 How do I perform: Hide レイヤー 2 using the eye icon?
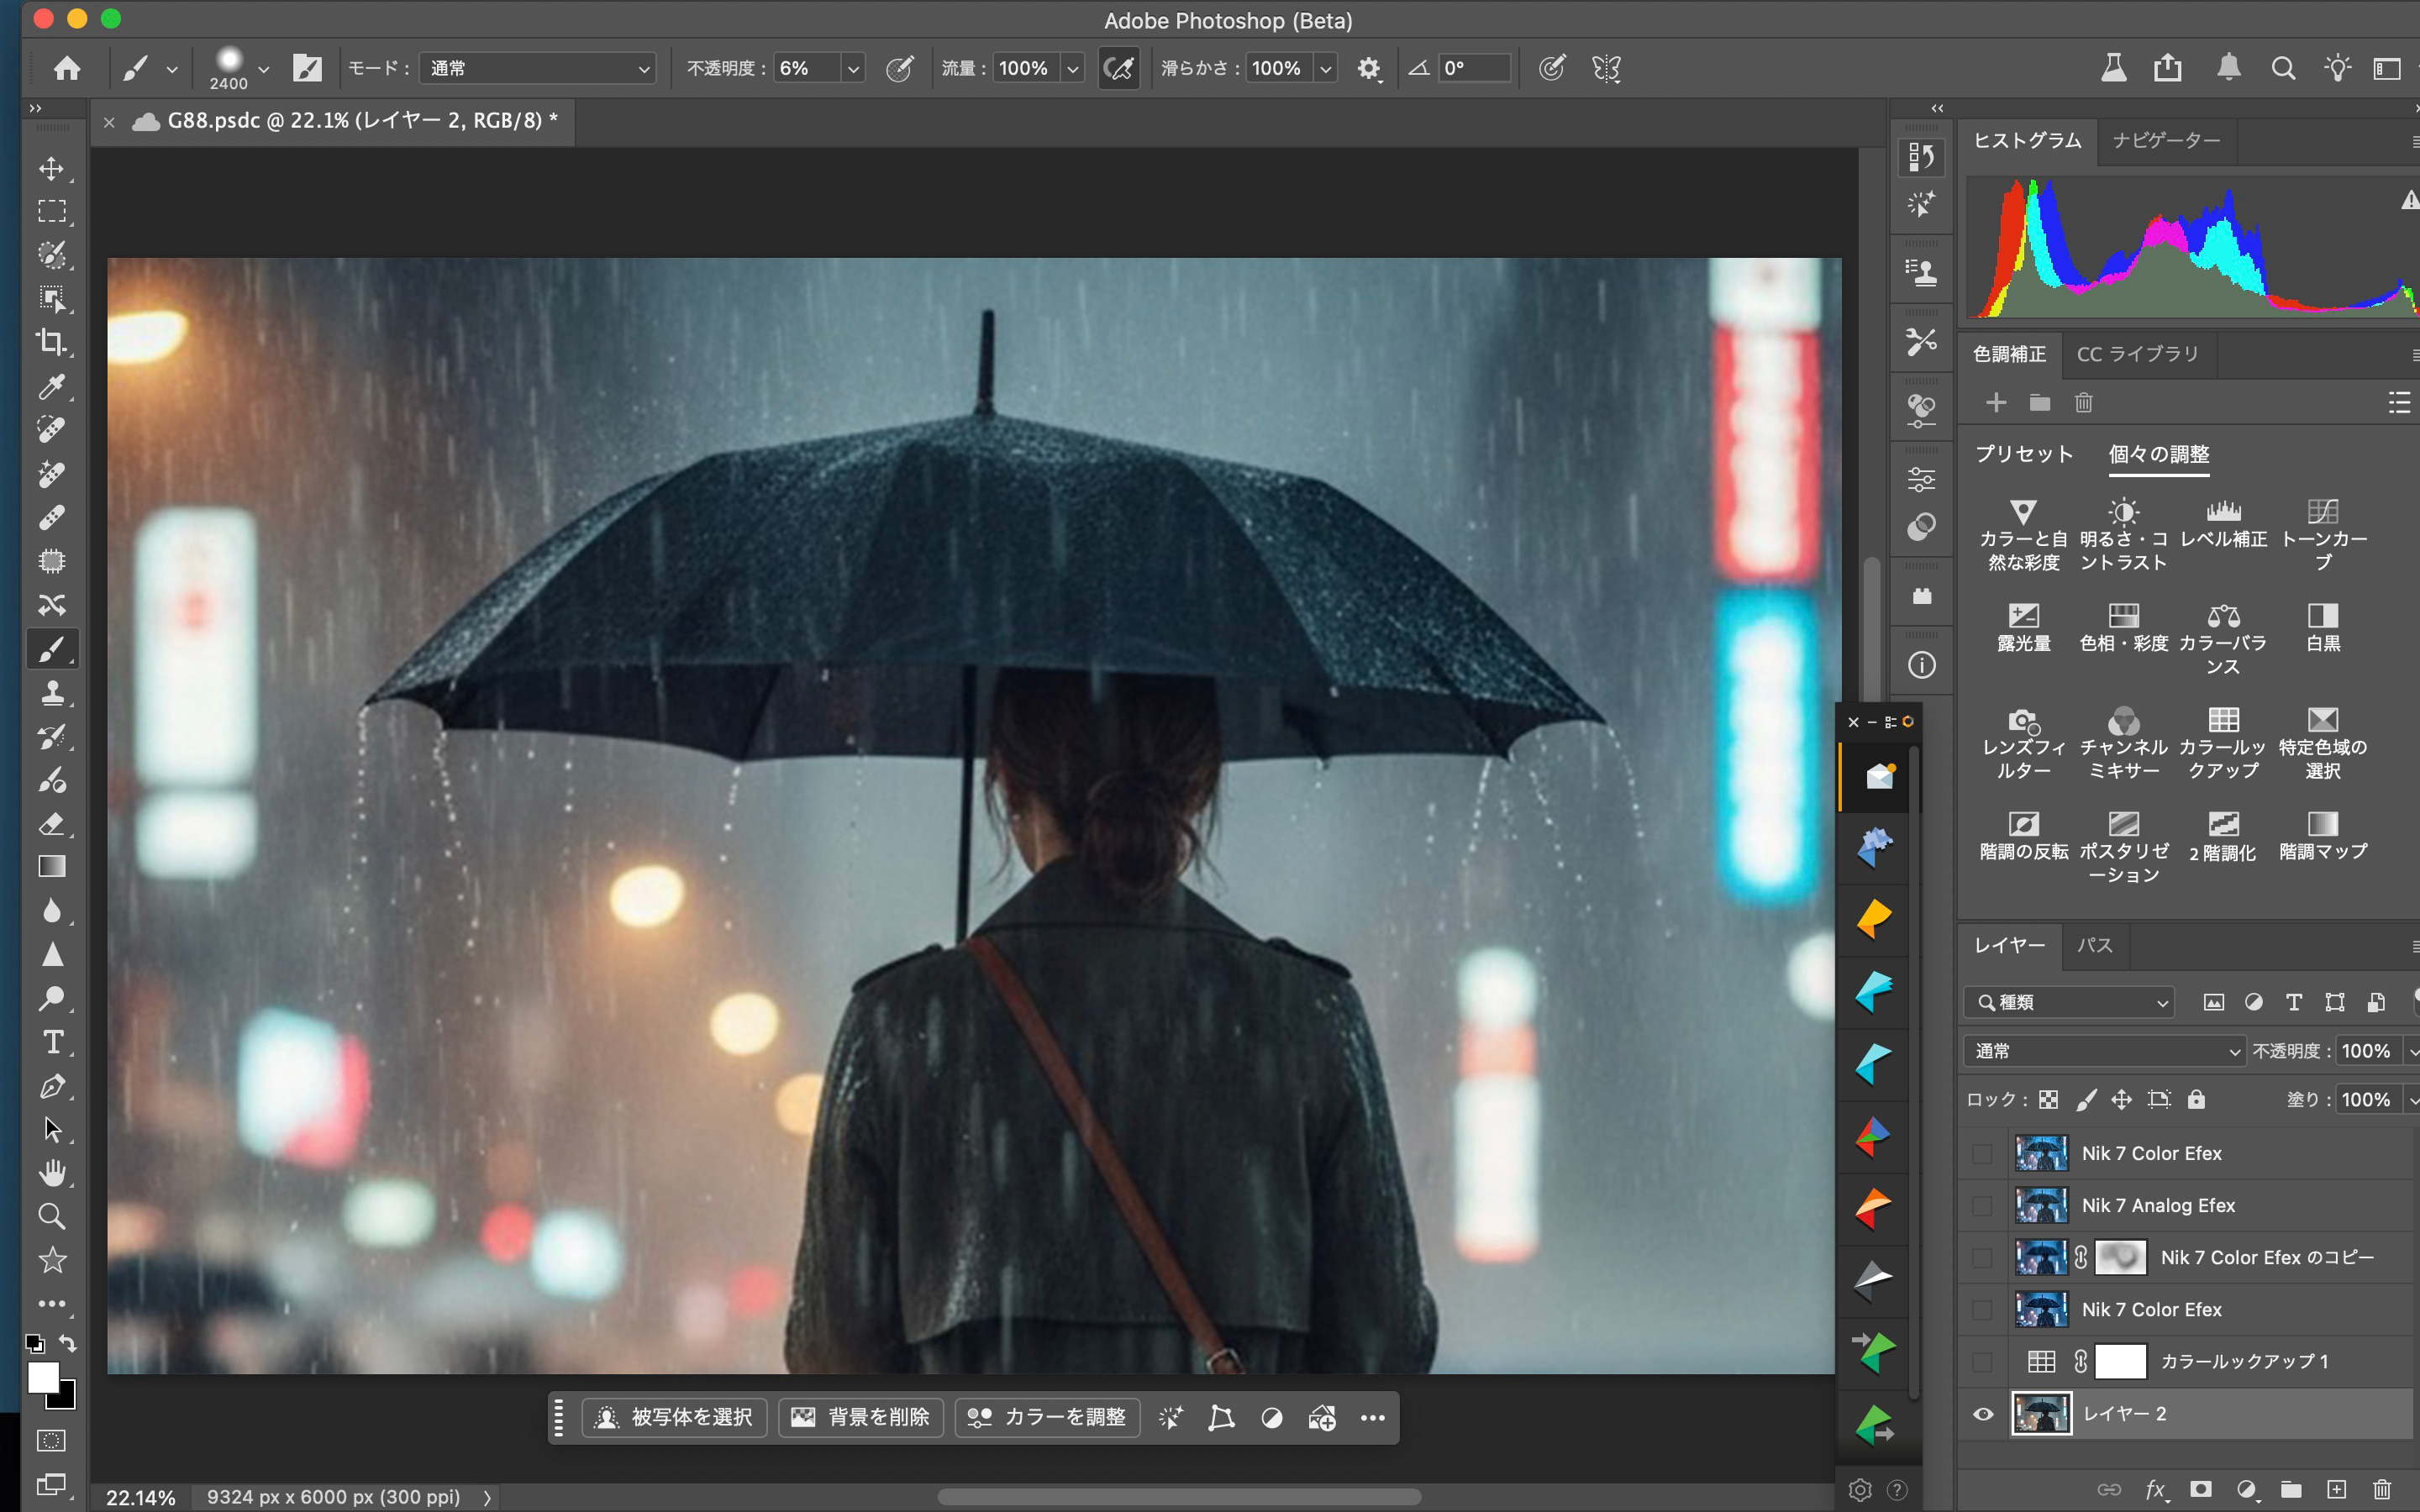pyautogui.click(x=1983, y=1414)
